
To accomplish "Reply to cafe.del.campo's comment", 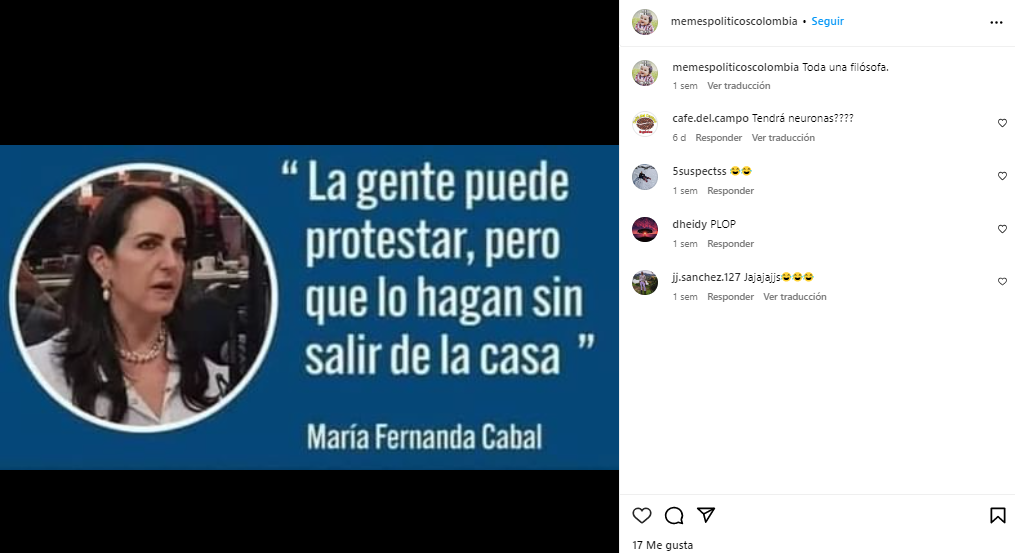I will 719,138.
